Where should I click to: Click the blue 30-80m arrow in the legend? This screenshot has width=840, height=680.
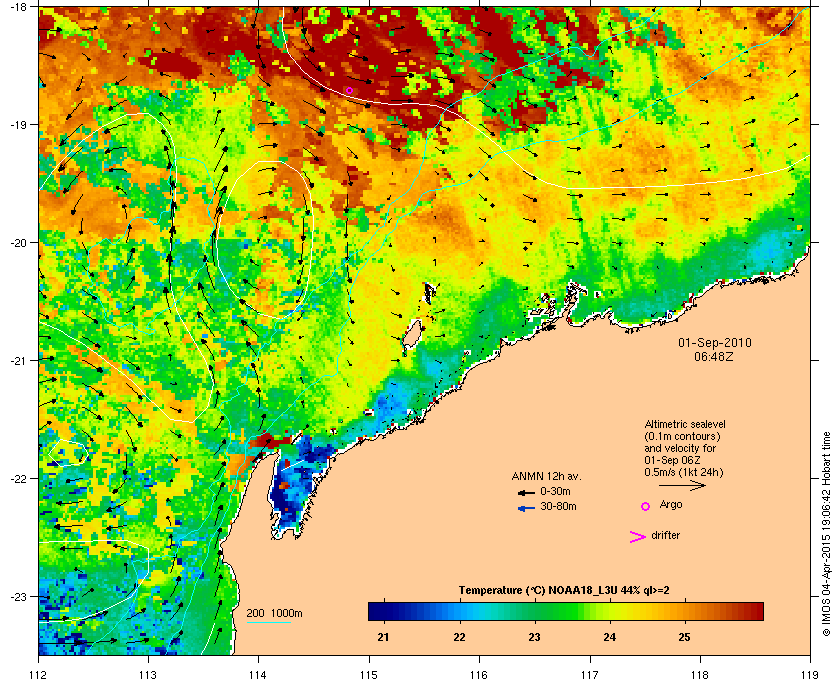pos(526,507)
